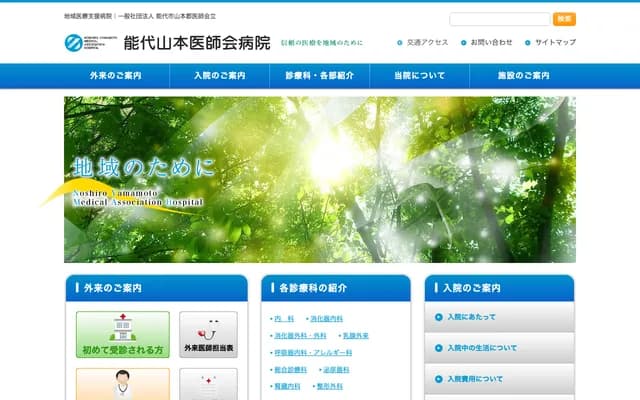
Task: Open the 外来医師担当表 stethoscope button
Action: pos(208,335)
